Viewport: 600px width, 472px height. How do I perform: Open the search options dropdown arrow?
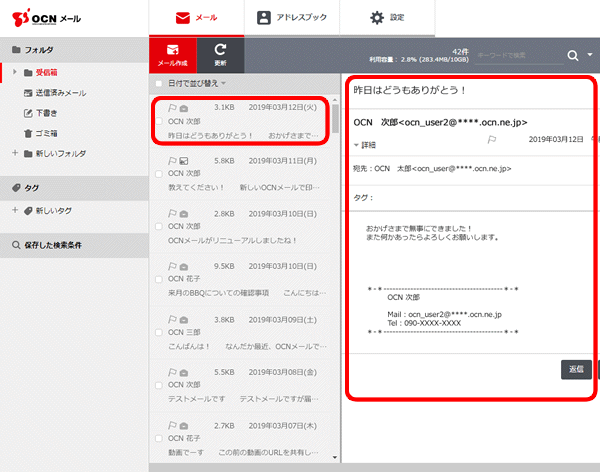[x=590, y=55]
